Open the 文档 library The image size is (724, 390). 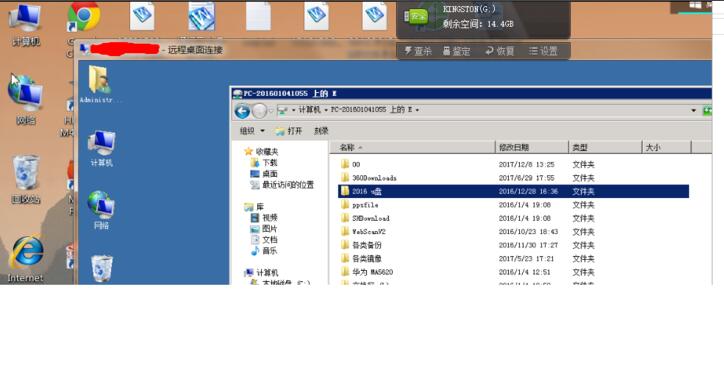pos(264,240)
